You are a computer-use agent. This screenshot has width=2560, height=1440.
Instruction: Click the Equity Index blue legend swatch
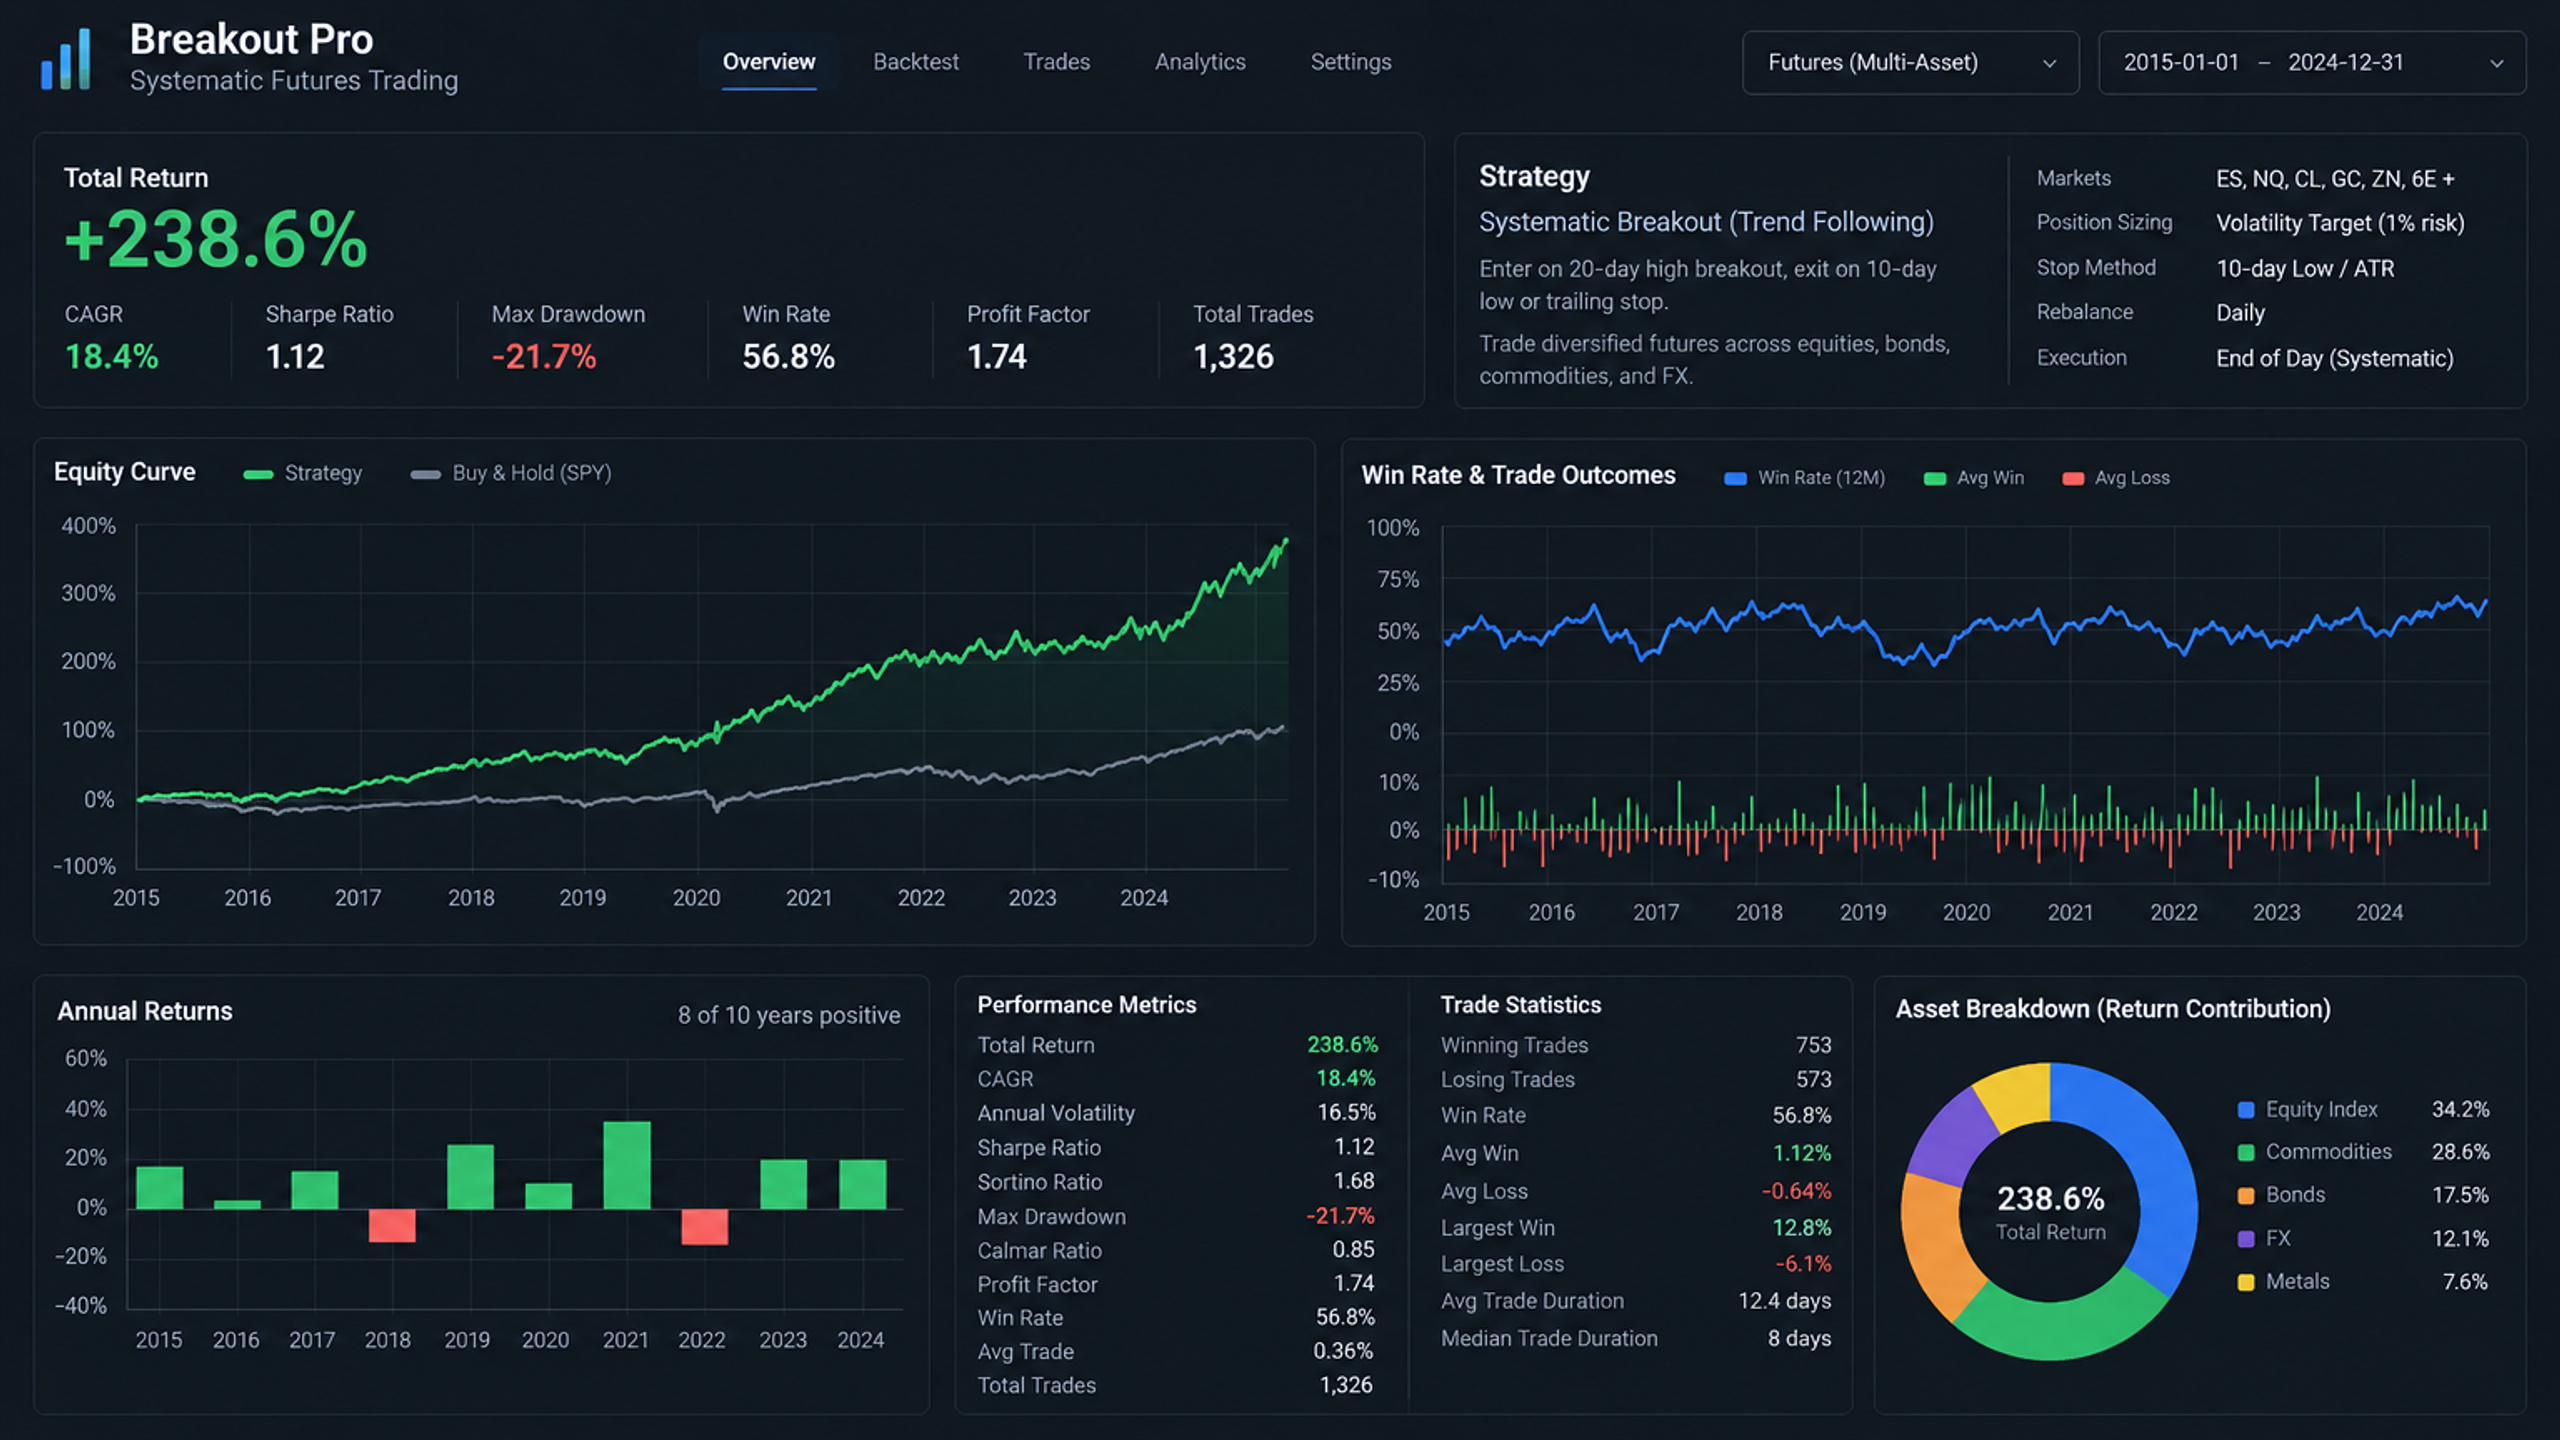2246,1110
